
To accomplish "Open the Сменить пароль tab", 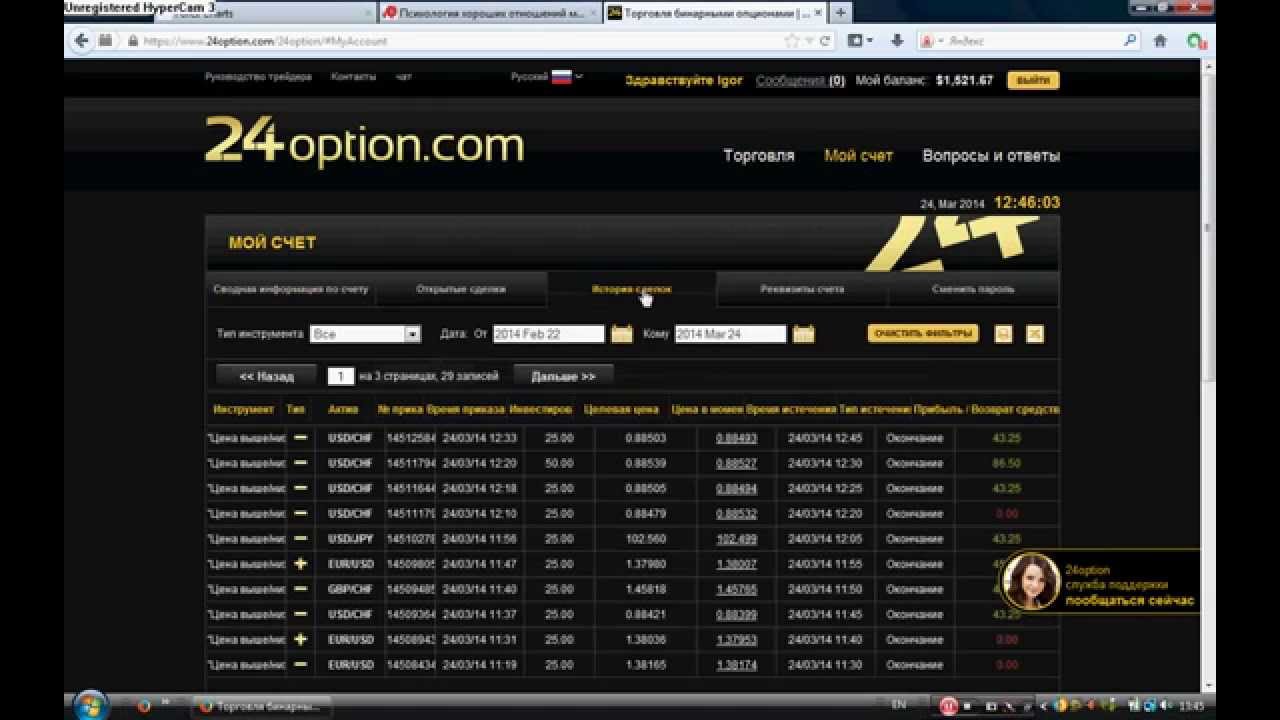I will click(x=973, y=289).
